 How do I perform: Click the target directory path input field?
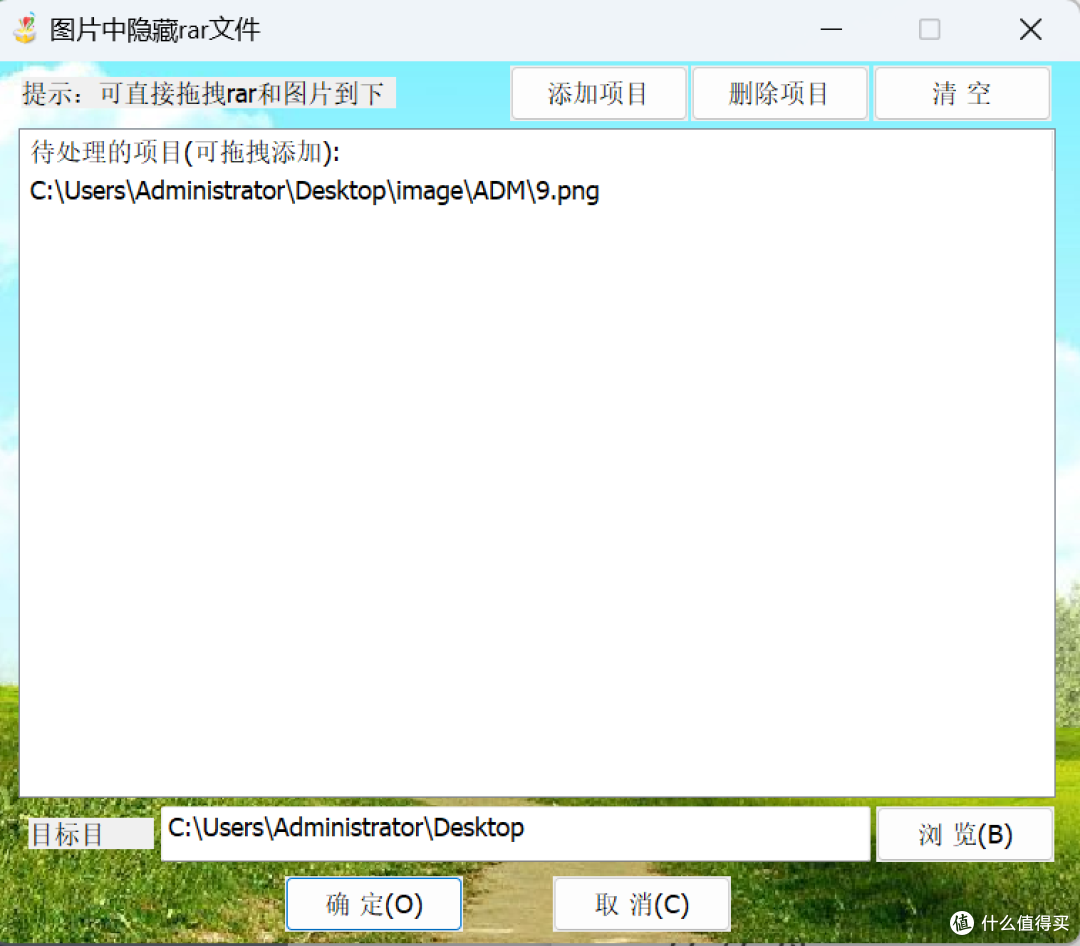point(515,834)
